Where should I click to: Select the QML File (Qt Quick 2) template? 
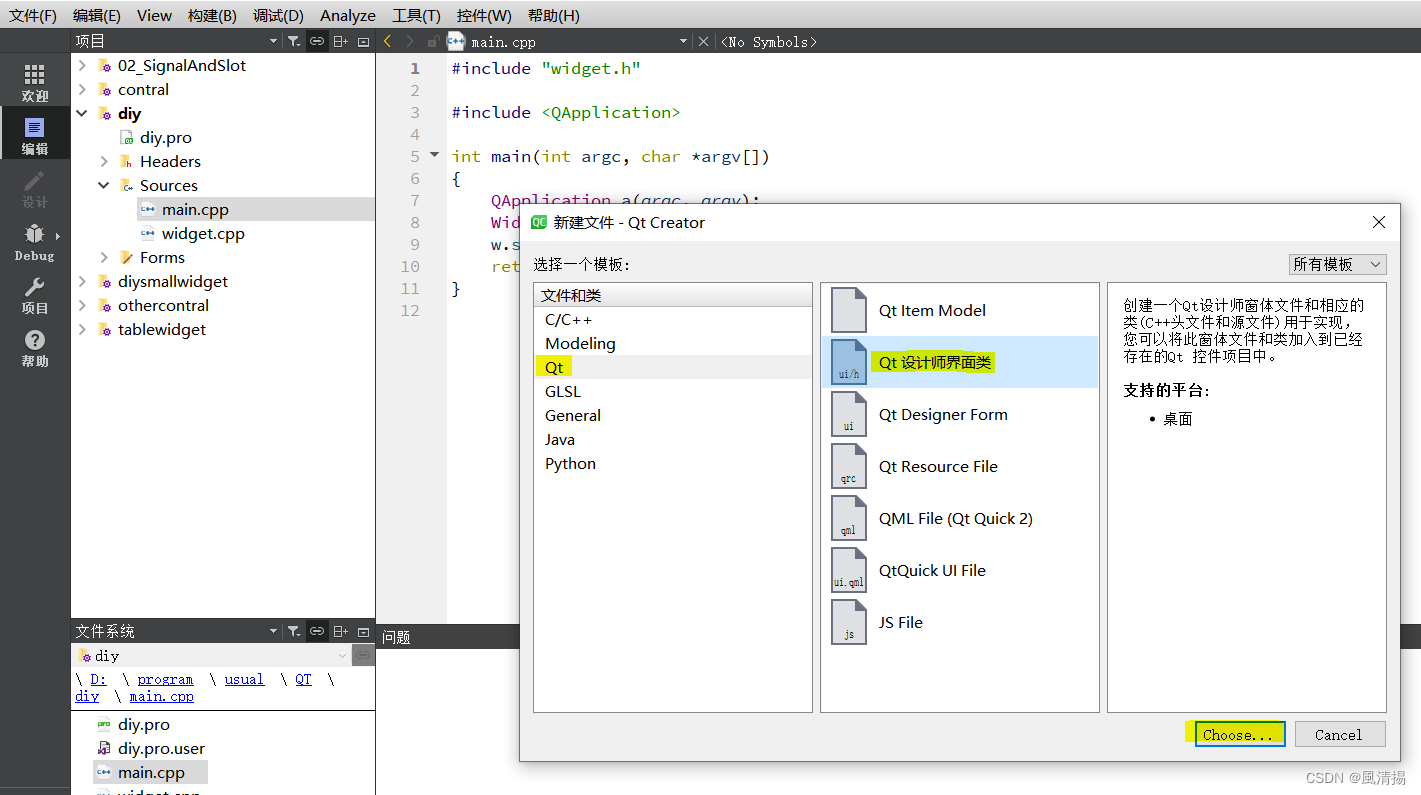[959, 518]
